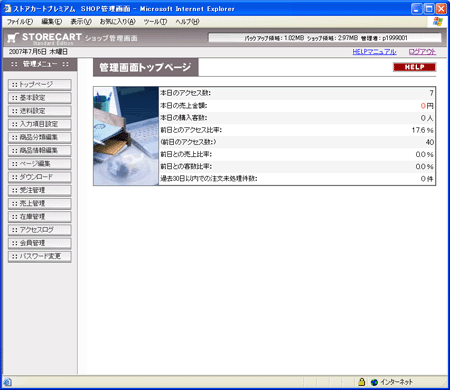Viewport: 450px width, 390px height.
Task: Click the 本日の購入客数 label
Action: (x=184, y=118)
